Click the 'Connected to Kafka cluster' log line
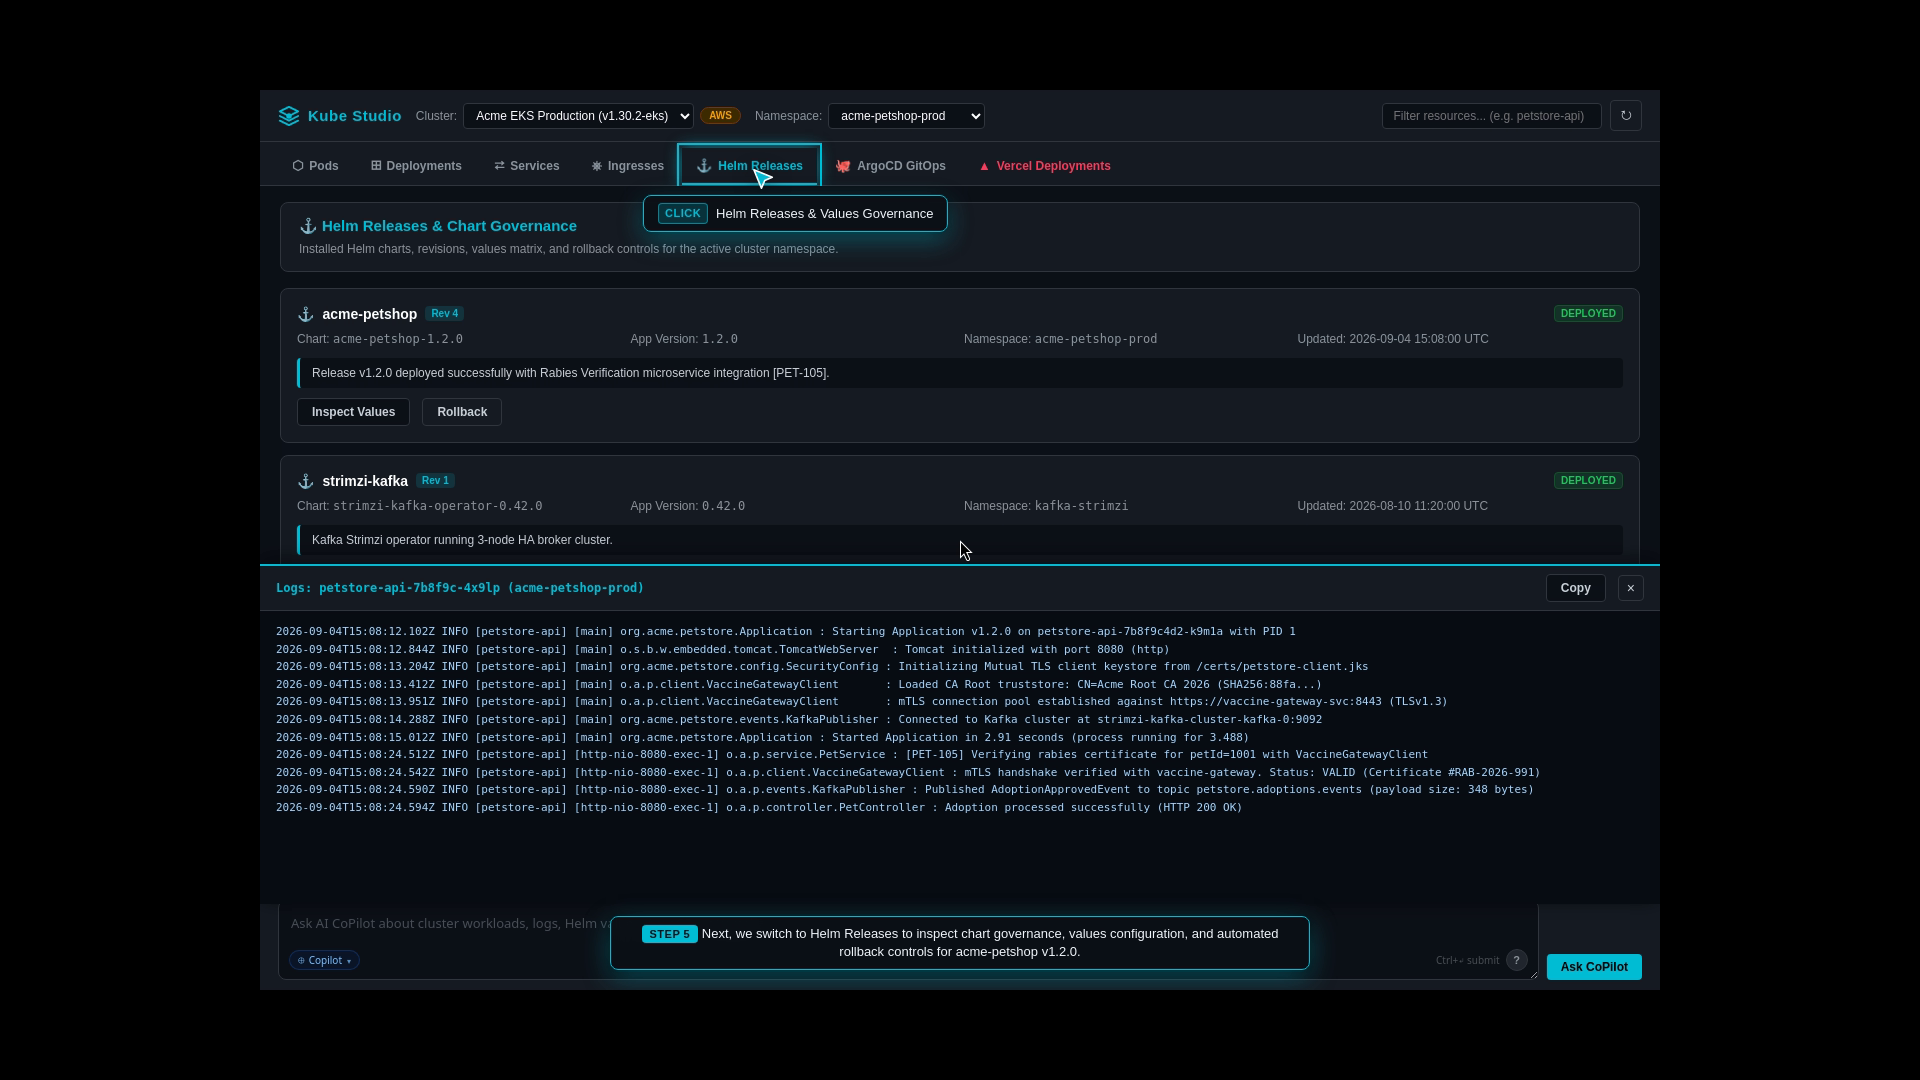The height and width of the screenshot is (1080, 1920). point(799,720)
